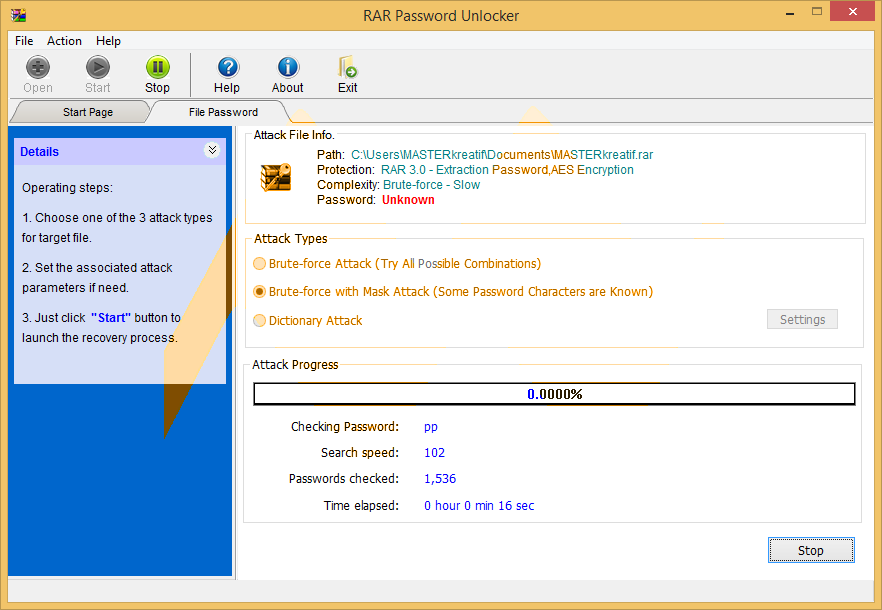Click the red Unknown password value

click(x=408, y=200)
